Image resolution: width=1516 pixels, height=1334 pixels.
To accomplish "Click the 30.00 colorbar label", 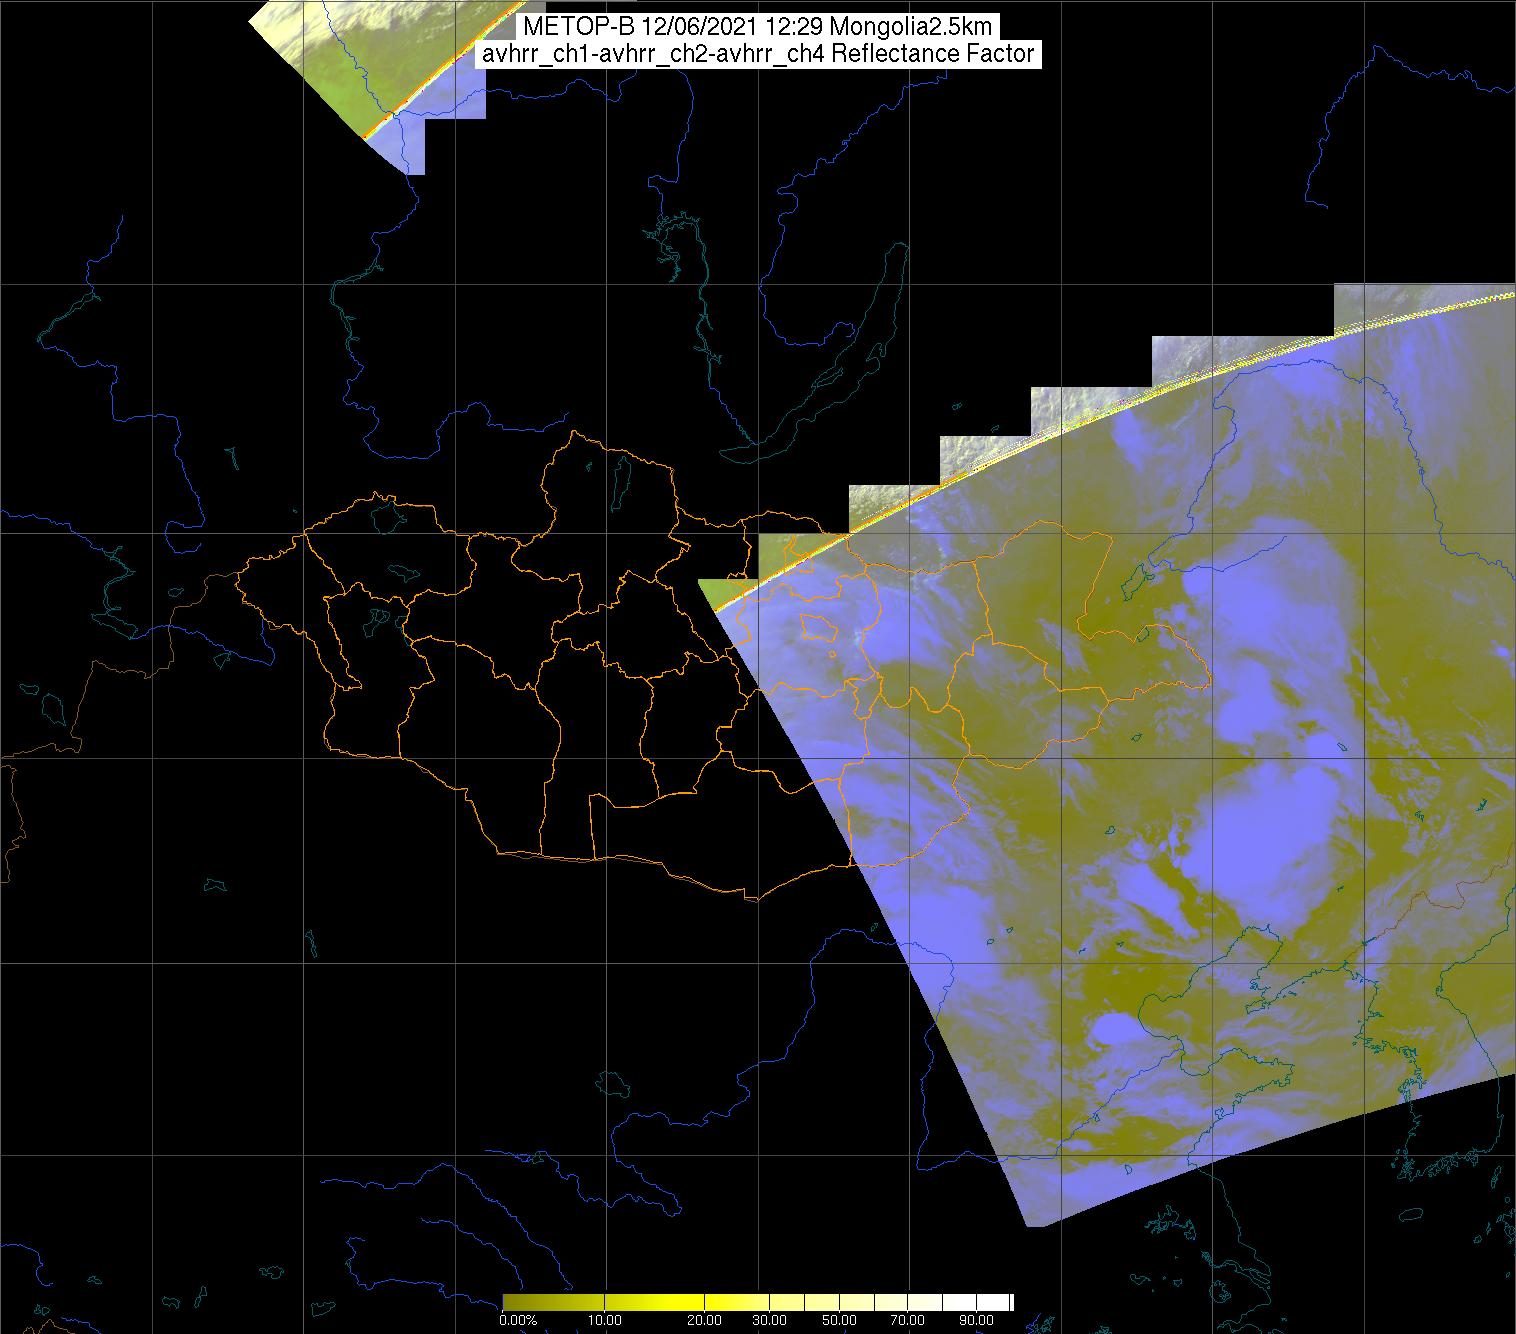I will point(771,1321).
